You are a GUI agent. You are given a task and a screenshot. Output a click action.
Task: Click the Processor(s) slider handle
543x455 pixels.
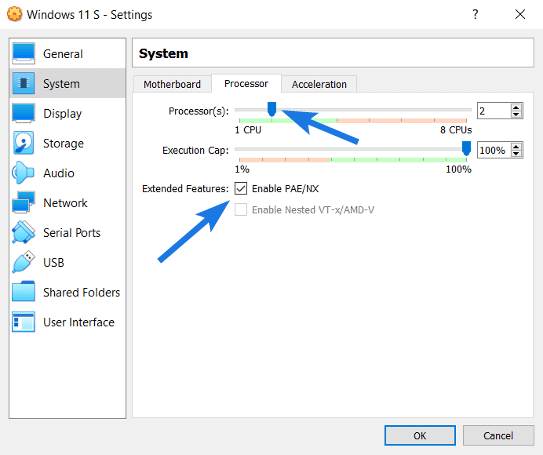272,109
